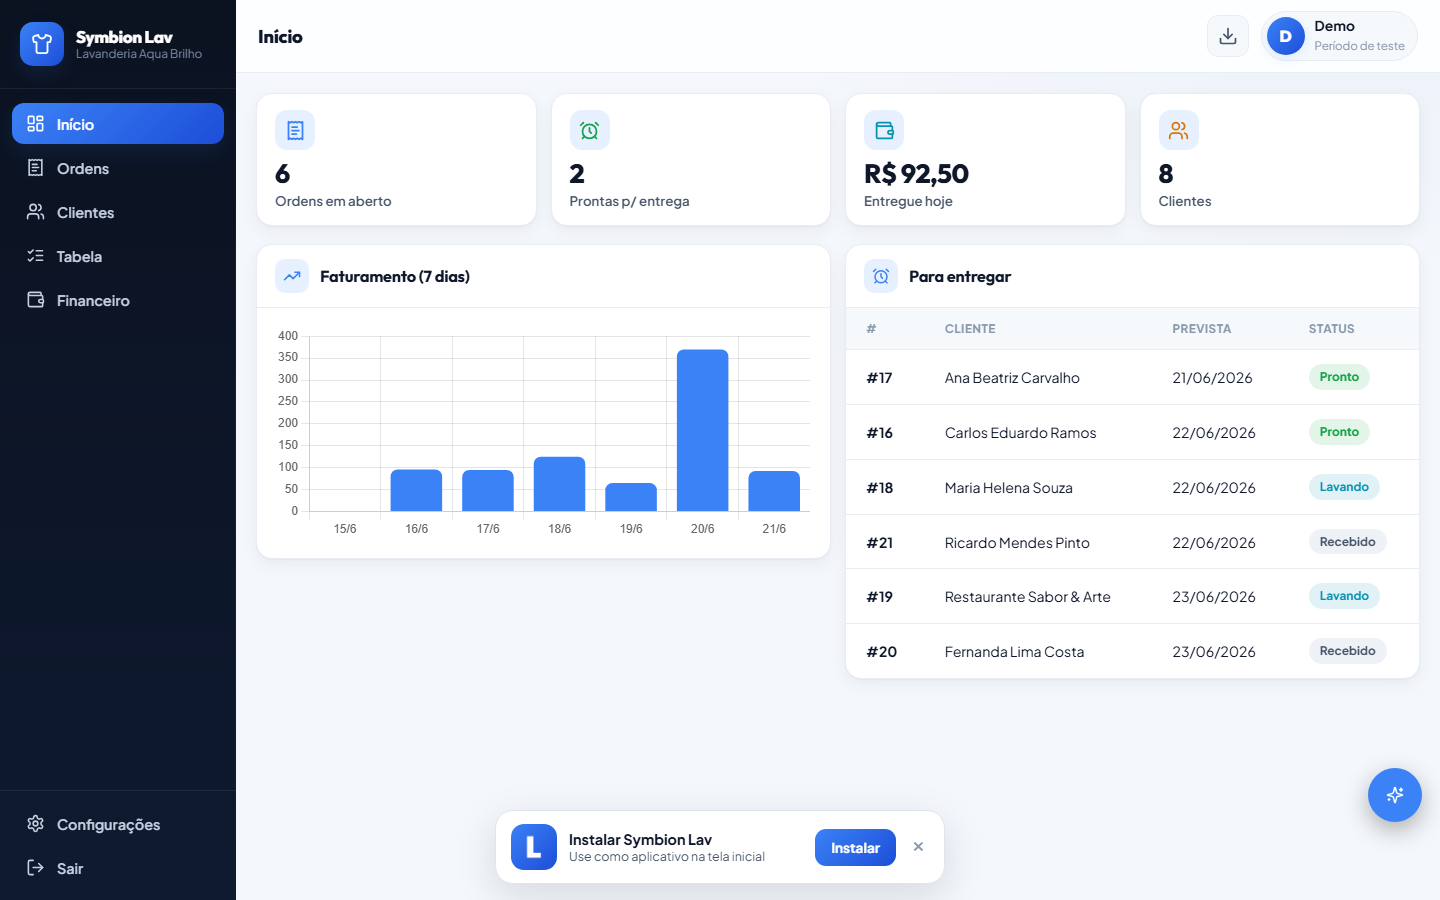Click the Entregue hoje wallet icon

[x=884, y=130]
